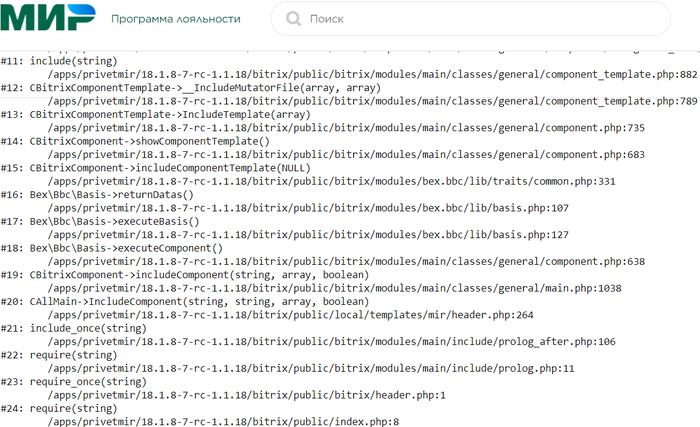
Task: Click the МИР logo
Action: pyautogui.click(x=48, y=18)
